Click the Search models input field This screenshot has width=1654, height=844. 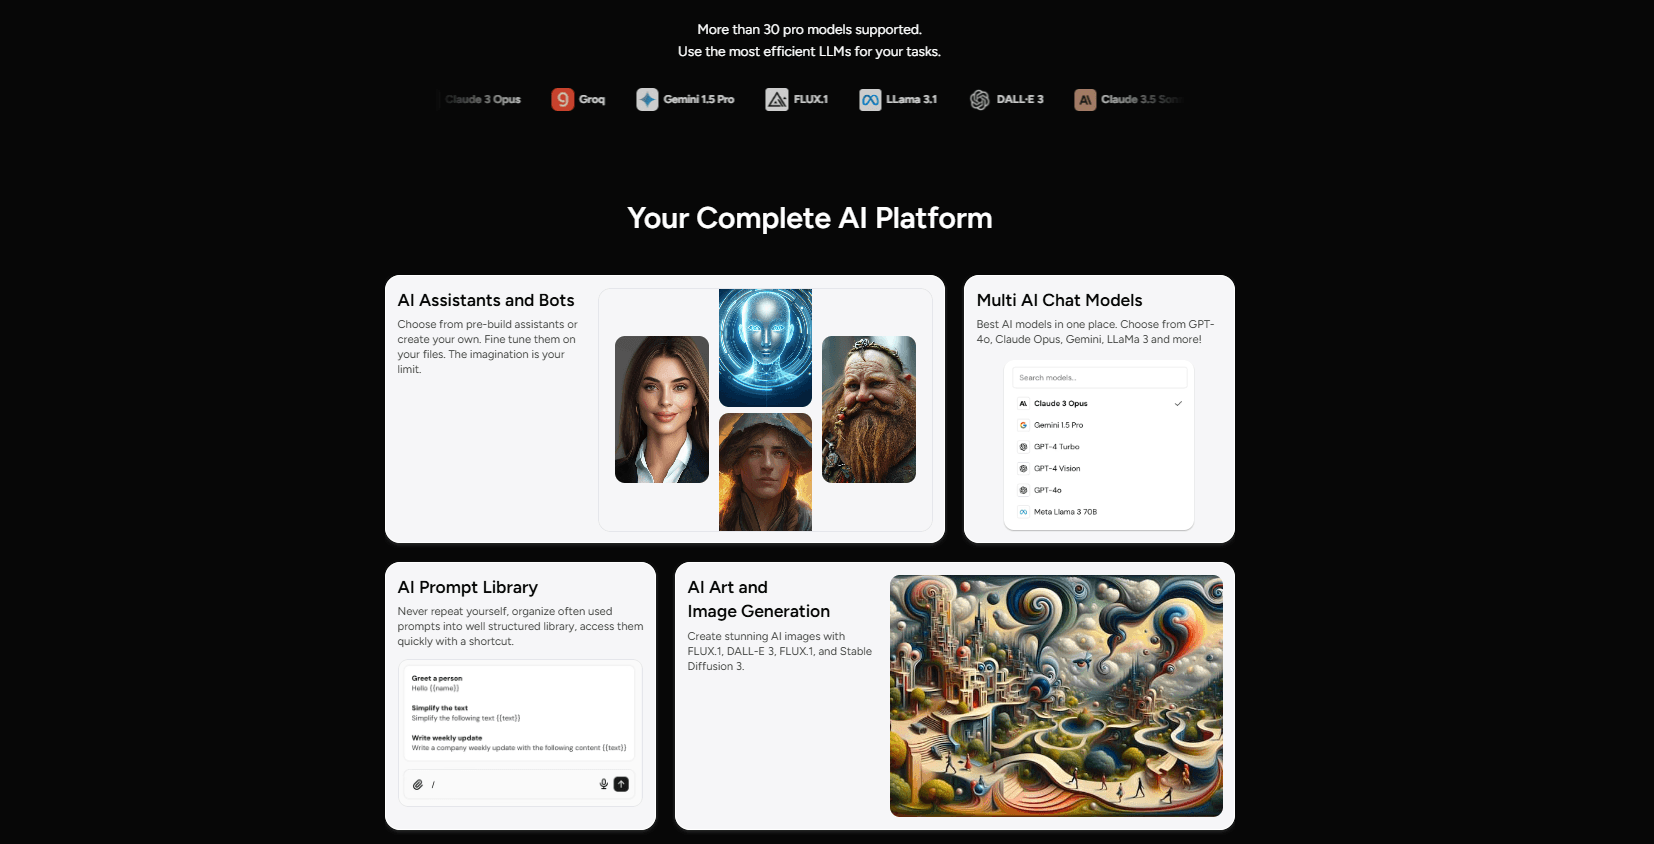pyautogui.click(x=1099, y=378)
